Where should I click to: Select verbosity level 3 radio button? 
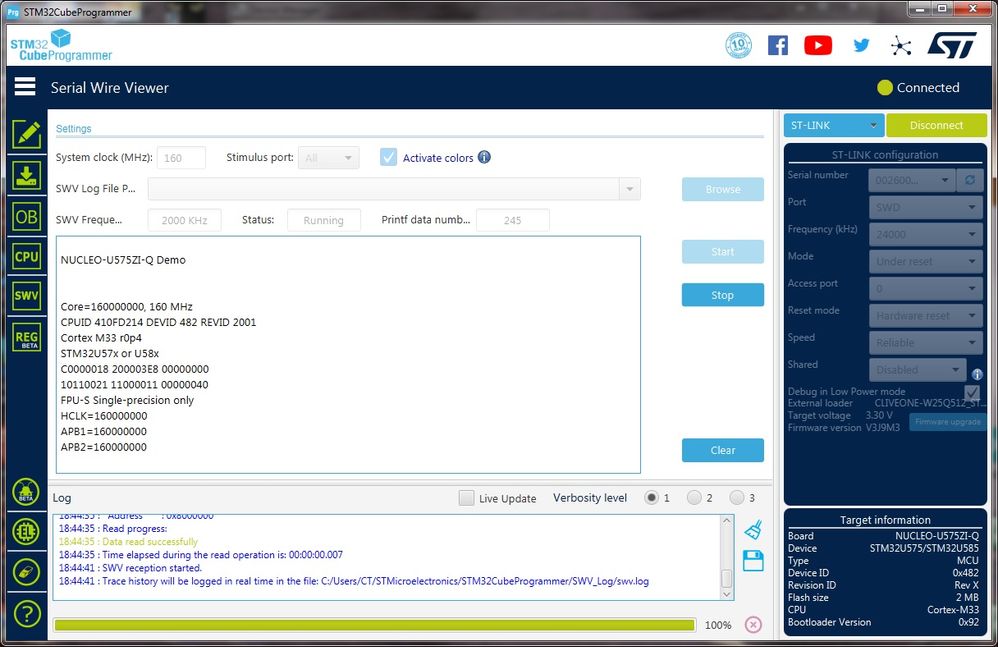coord(736,497)
